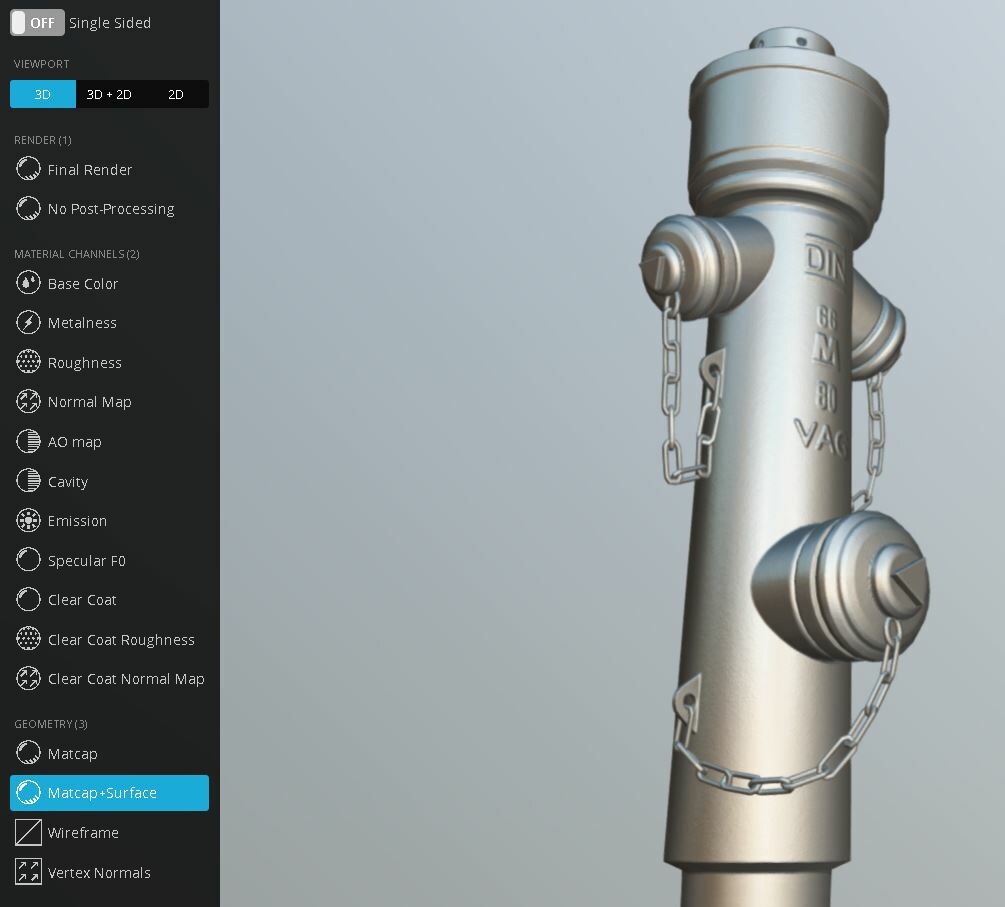The image size is (1005, 907).
Task: Select the Clear Coat icon
Action: pyautogui.click(x=28, y=600)
